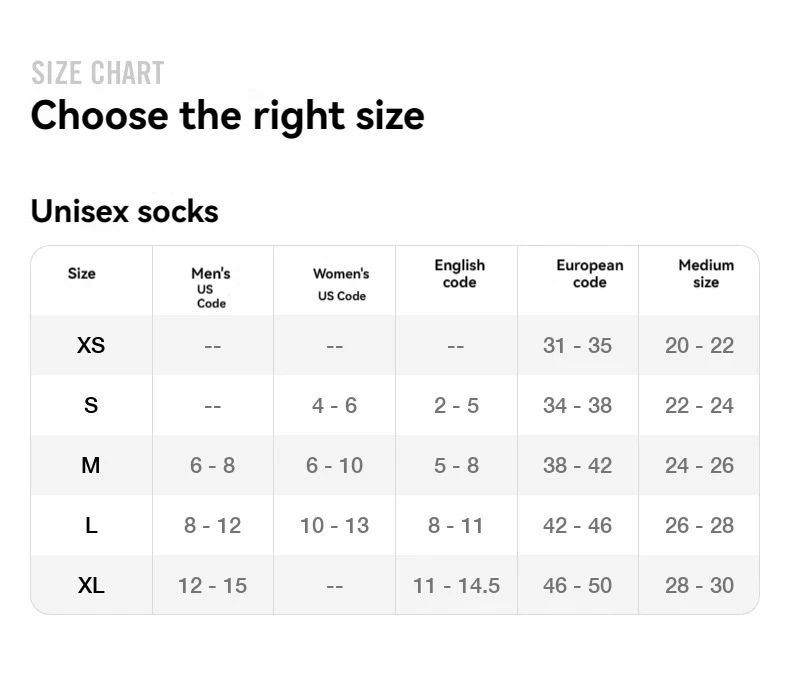Select the XL size row label
The width and height of the screenshot is (790, 675).
click(x=91, y=586)
